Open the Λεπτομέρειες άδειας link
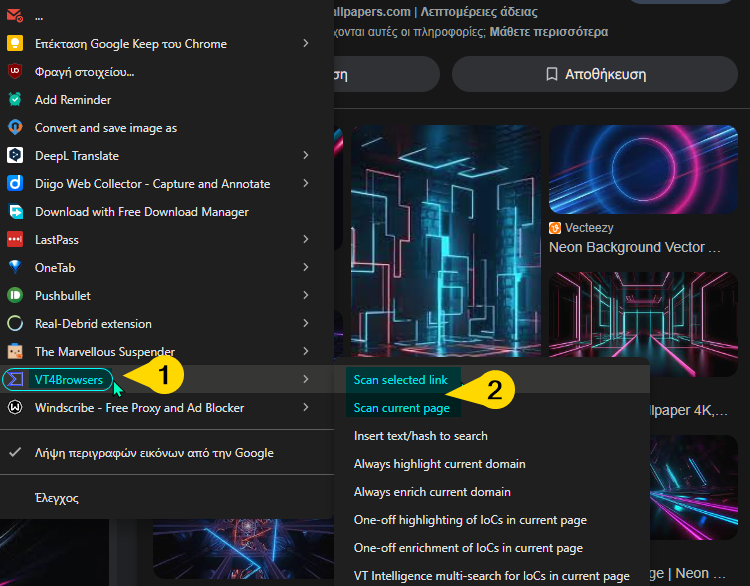Viewport: 750px width, 586px height. point(479,11)
